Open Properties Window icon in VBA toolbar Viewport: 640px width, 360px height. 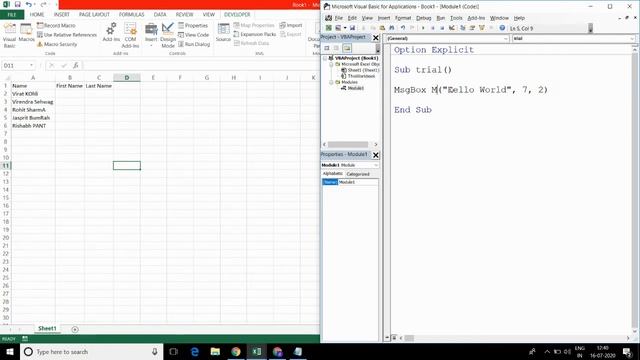tap(472, 28)
